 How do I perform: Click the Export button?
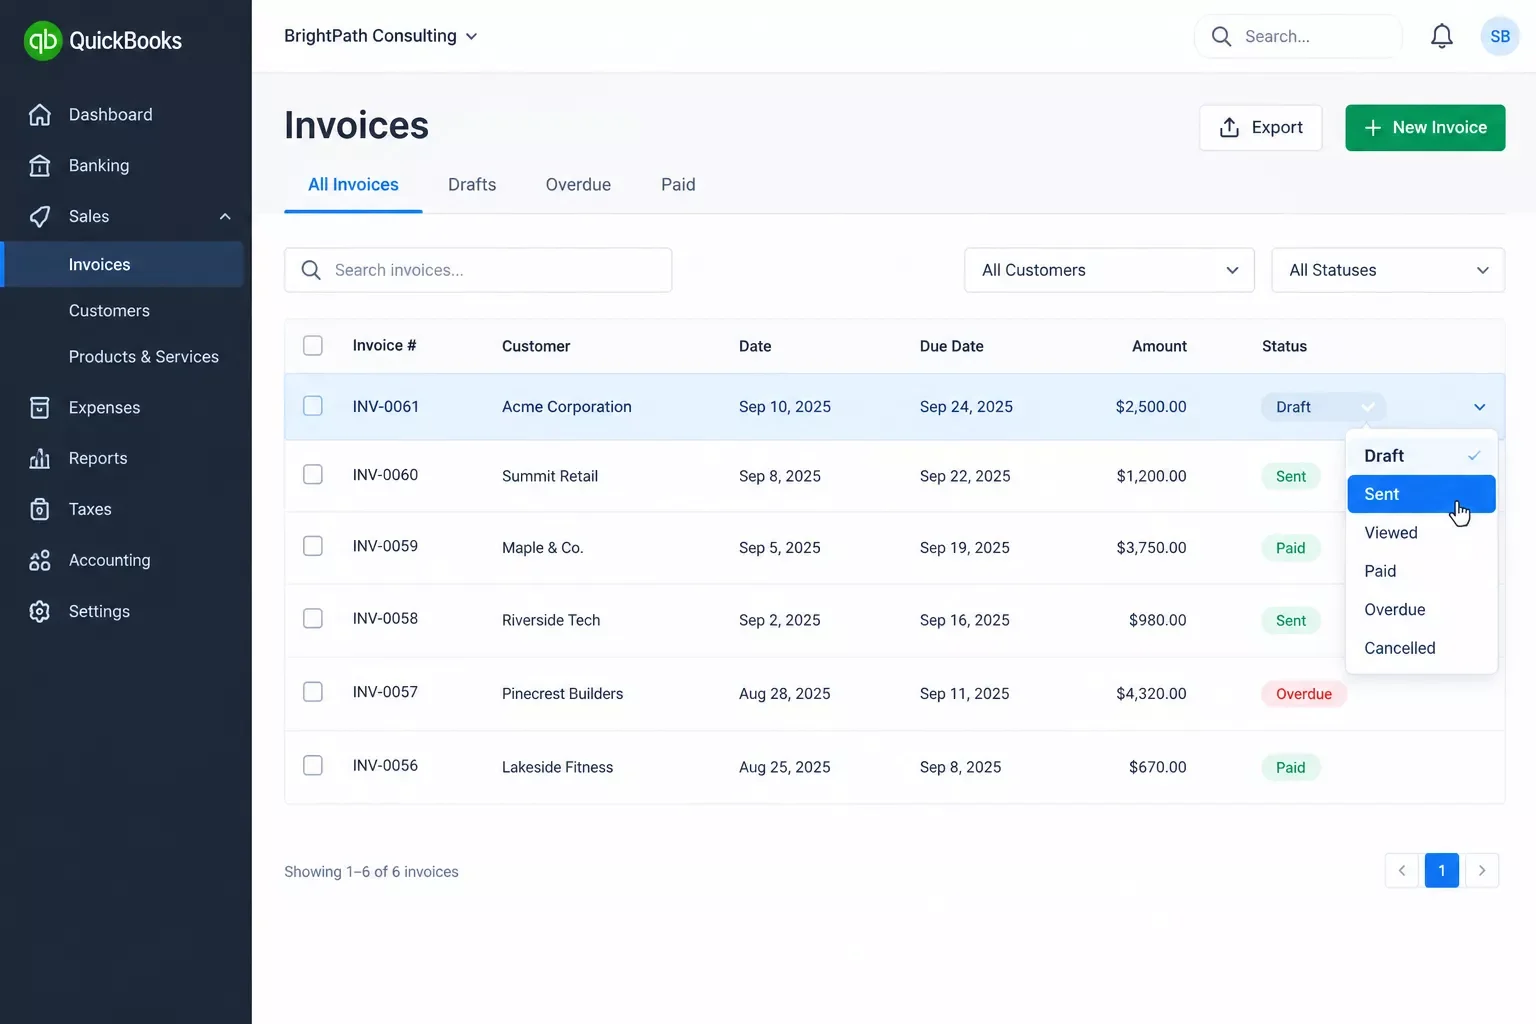(x=1261, y=128)
